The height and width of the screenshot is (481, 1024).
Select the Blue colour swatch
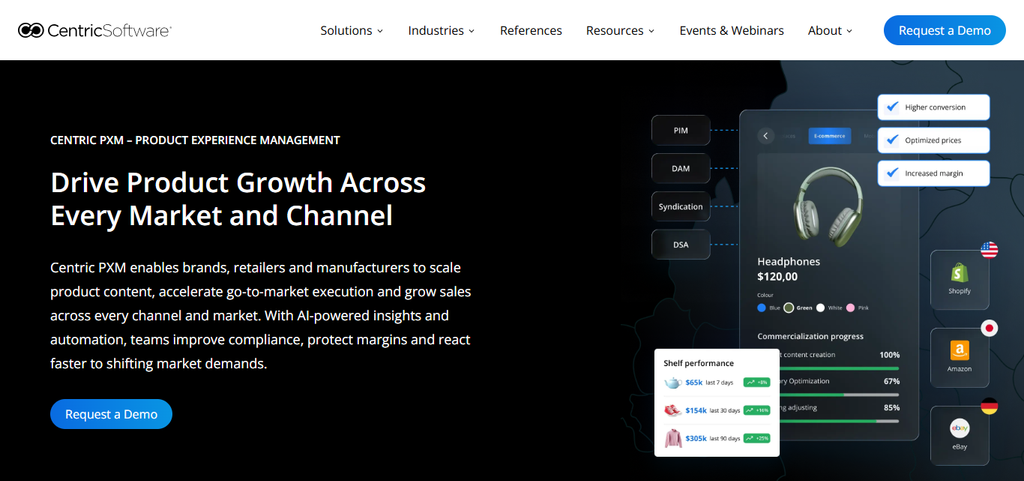click(761, 307)
